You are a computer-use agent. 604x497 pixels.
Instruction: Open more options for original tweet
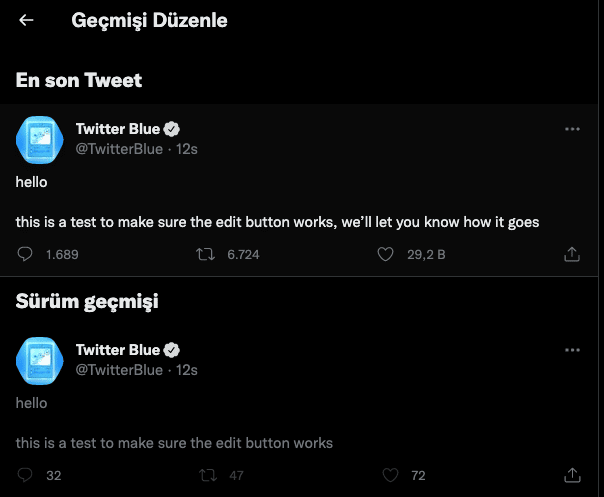point(572,350)
